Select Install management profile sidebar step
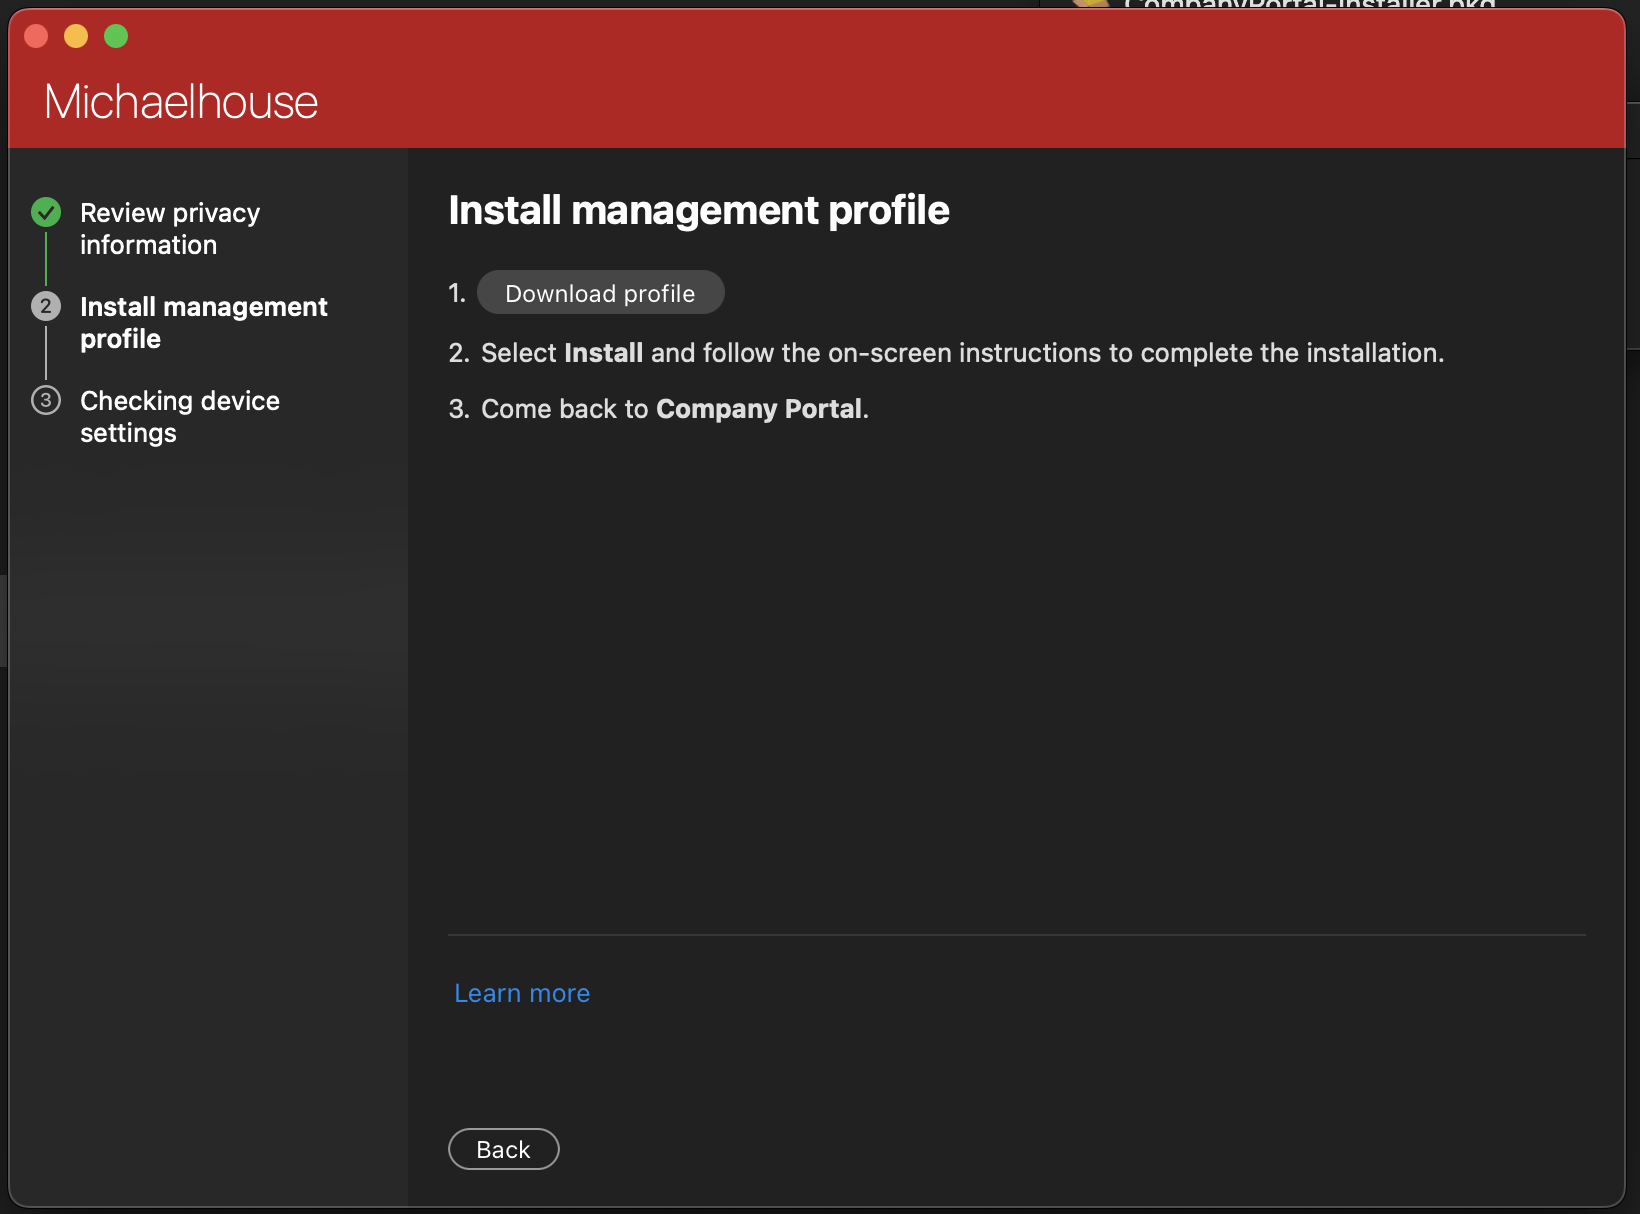The height and width of the screenshot is (1214, 1640). click(204, 322)
